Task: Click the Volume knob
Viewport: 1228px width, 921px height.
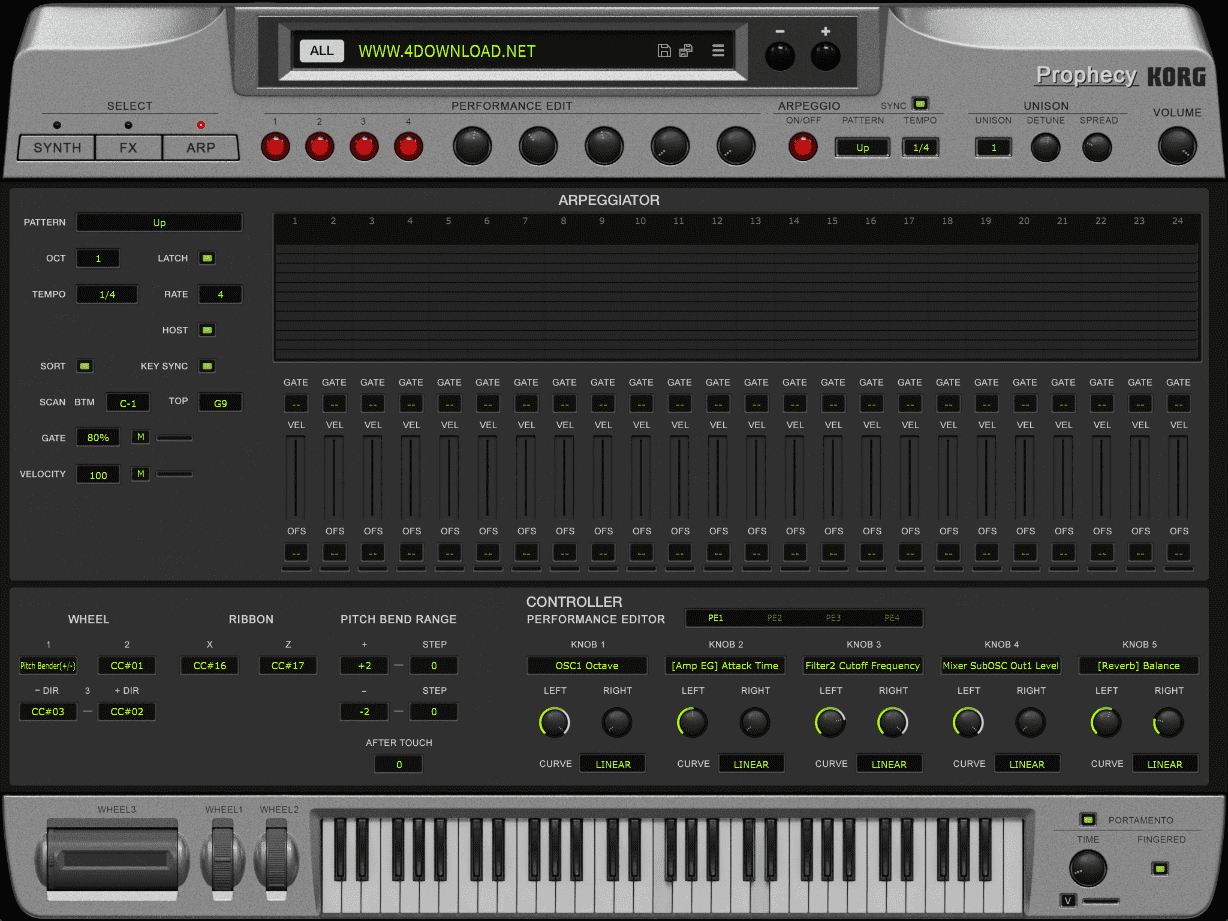Action: (1177, 147)
